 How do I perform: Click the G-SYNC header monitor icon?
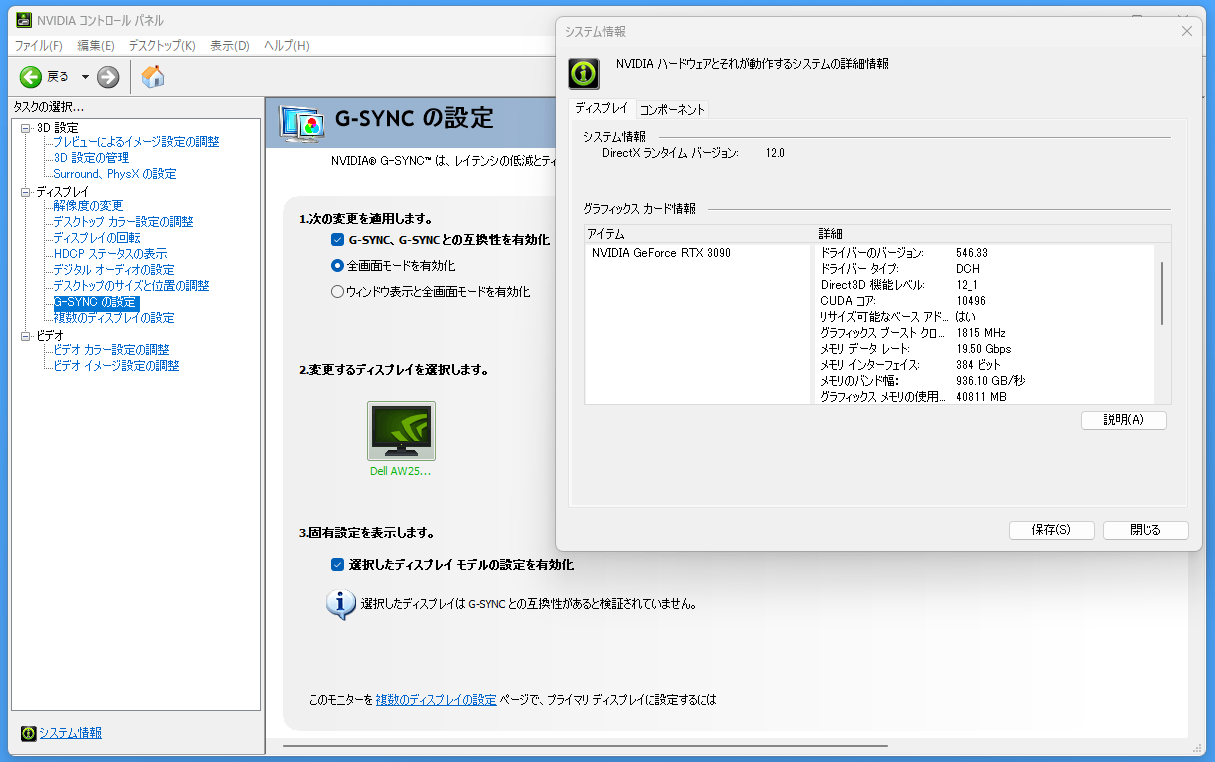pyautogui.click(x=301, y=122)
